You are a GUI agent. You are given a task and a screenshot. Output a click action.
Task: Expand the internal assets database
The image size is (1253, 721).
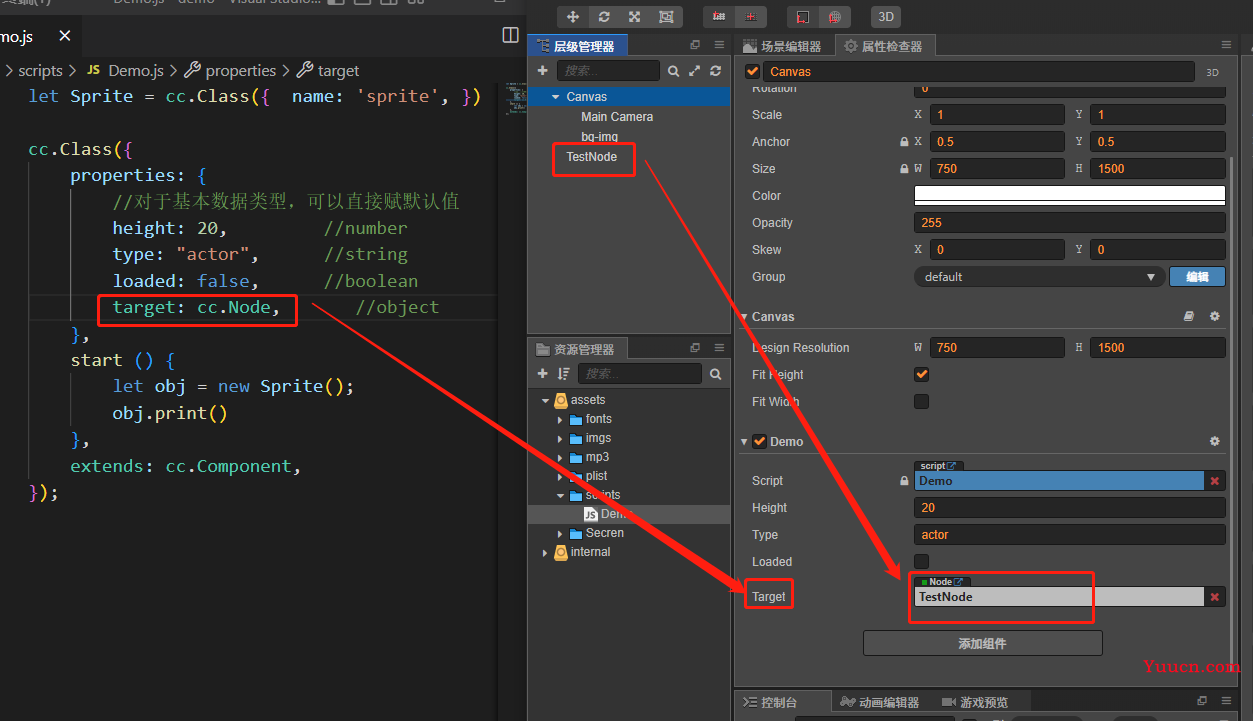[545, 552]
